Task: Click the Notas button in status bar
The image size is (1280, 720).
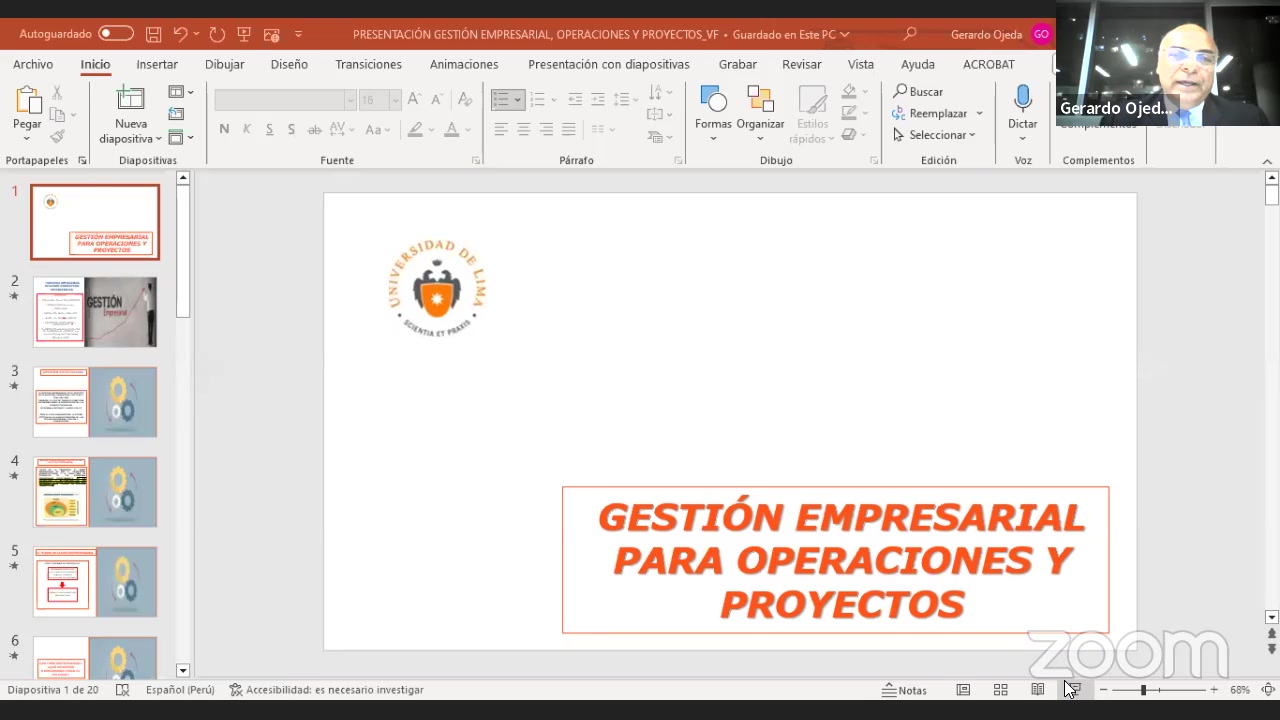Action: pos(904,690)
